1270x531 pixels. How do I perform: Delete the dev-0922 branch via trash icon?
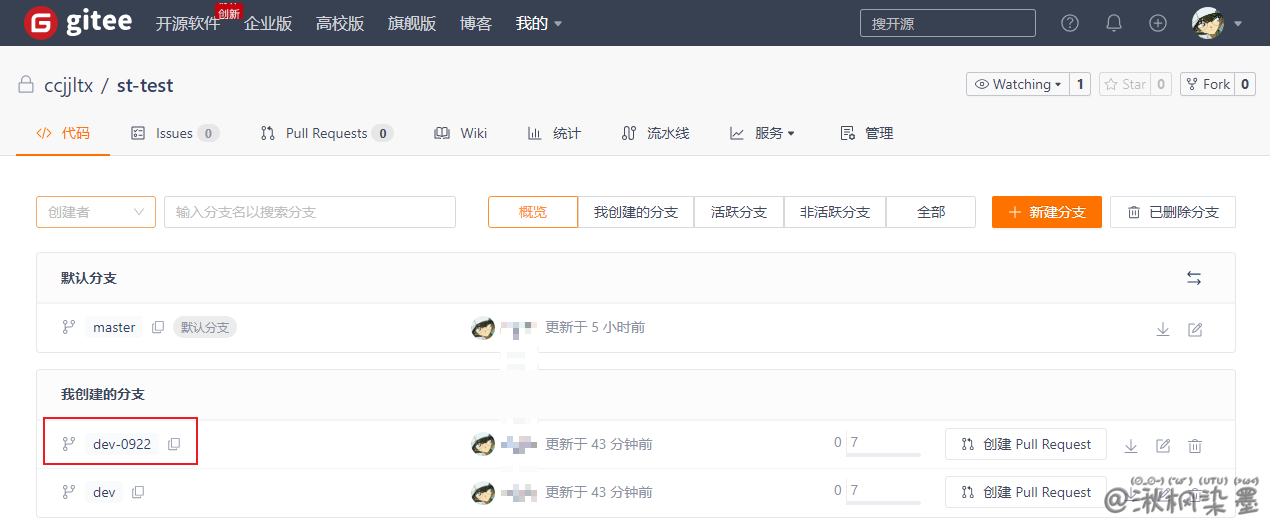click(1195, 446)
